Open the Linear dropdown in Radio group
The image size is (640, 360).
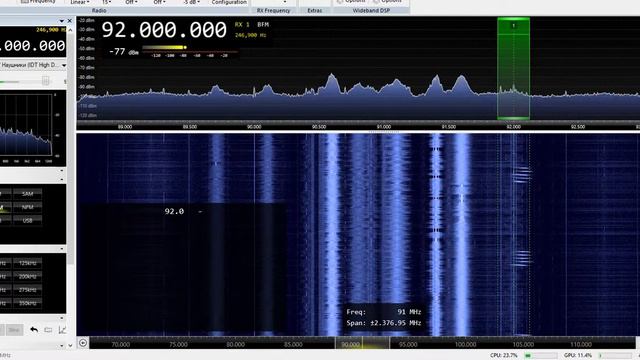tap(80, 2)
